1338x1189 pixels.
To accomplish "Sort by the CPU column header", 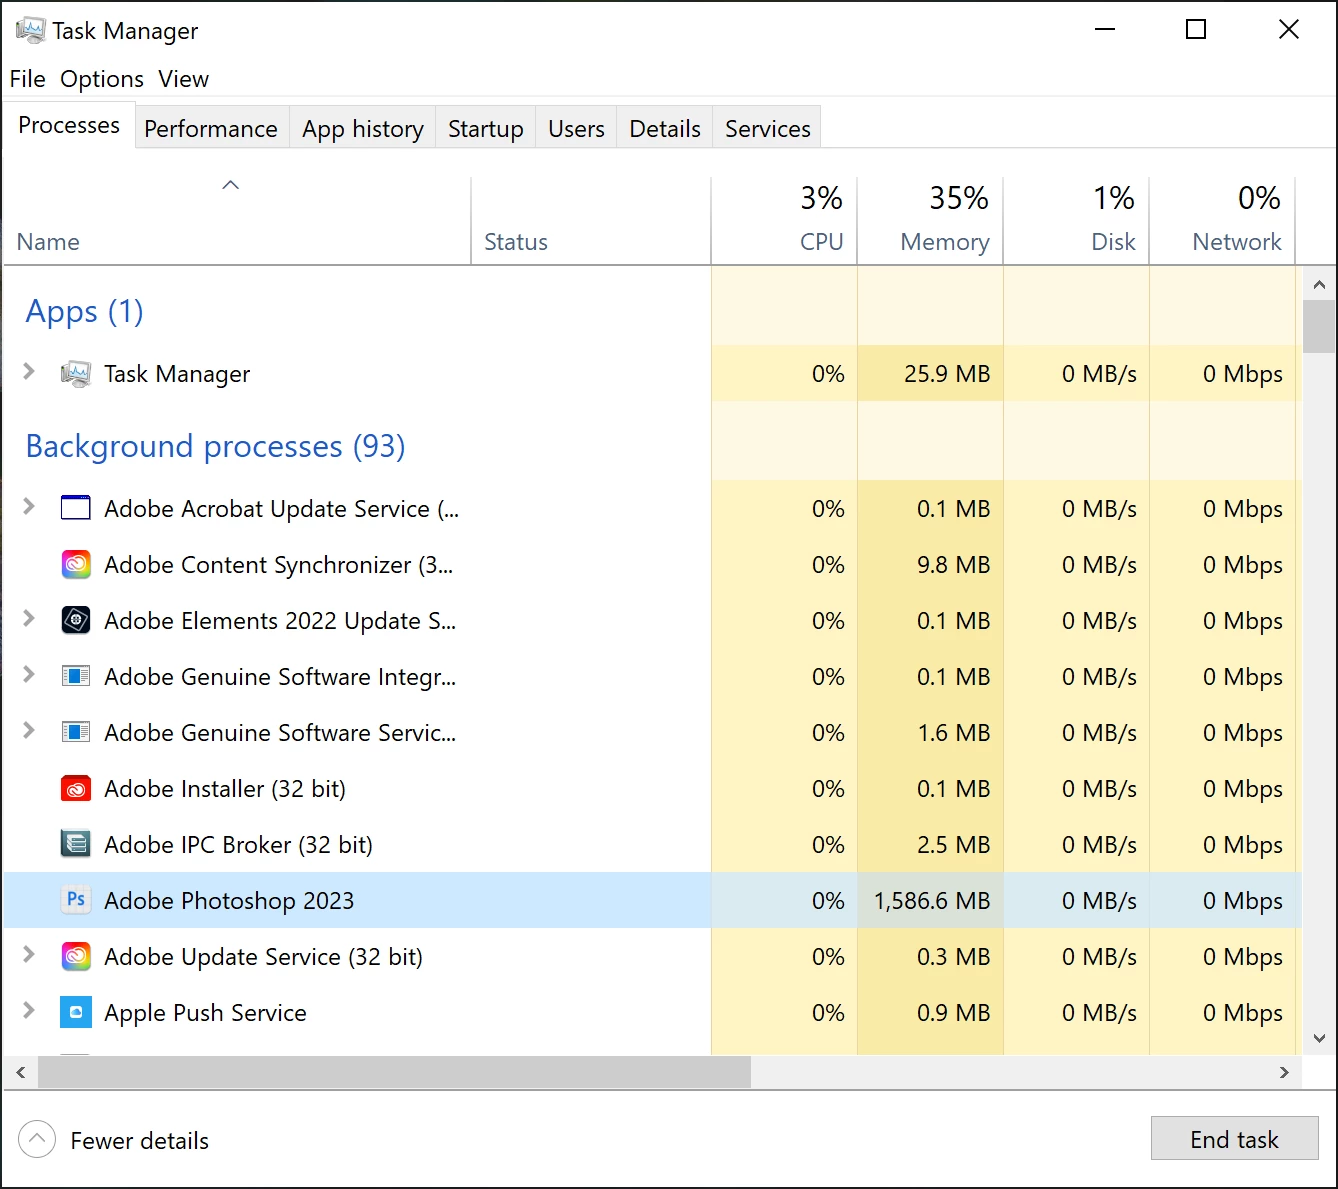I will [784, 221].
